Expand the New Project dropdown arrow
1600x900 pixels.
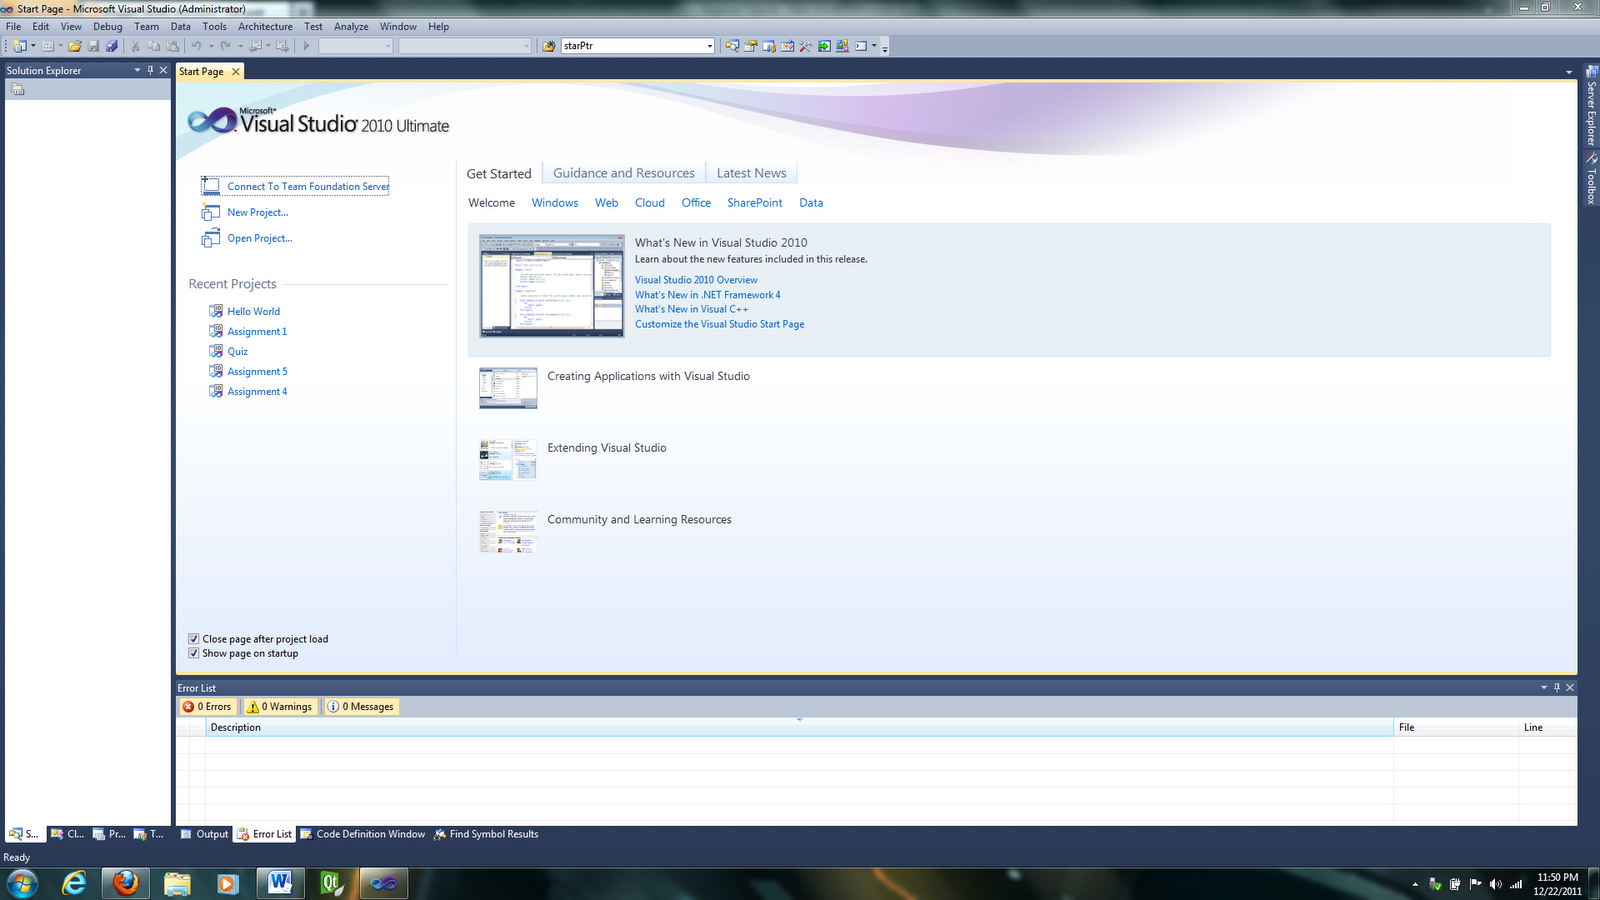(33, 45)
